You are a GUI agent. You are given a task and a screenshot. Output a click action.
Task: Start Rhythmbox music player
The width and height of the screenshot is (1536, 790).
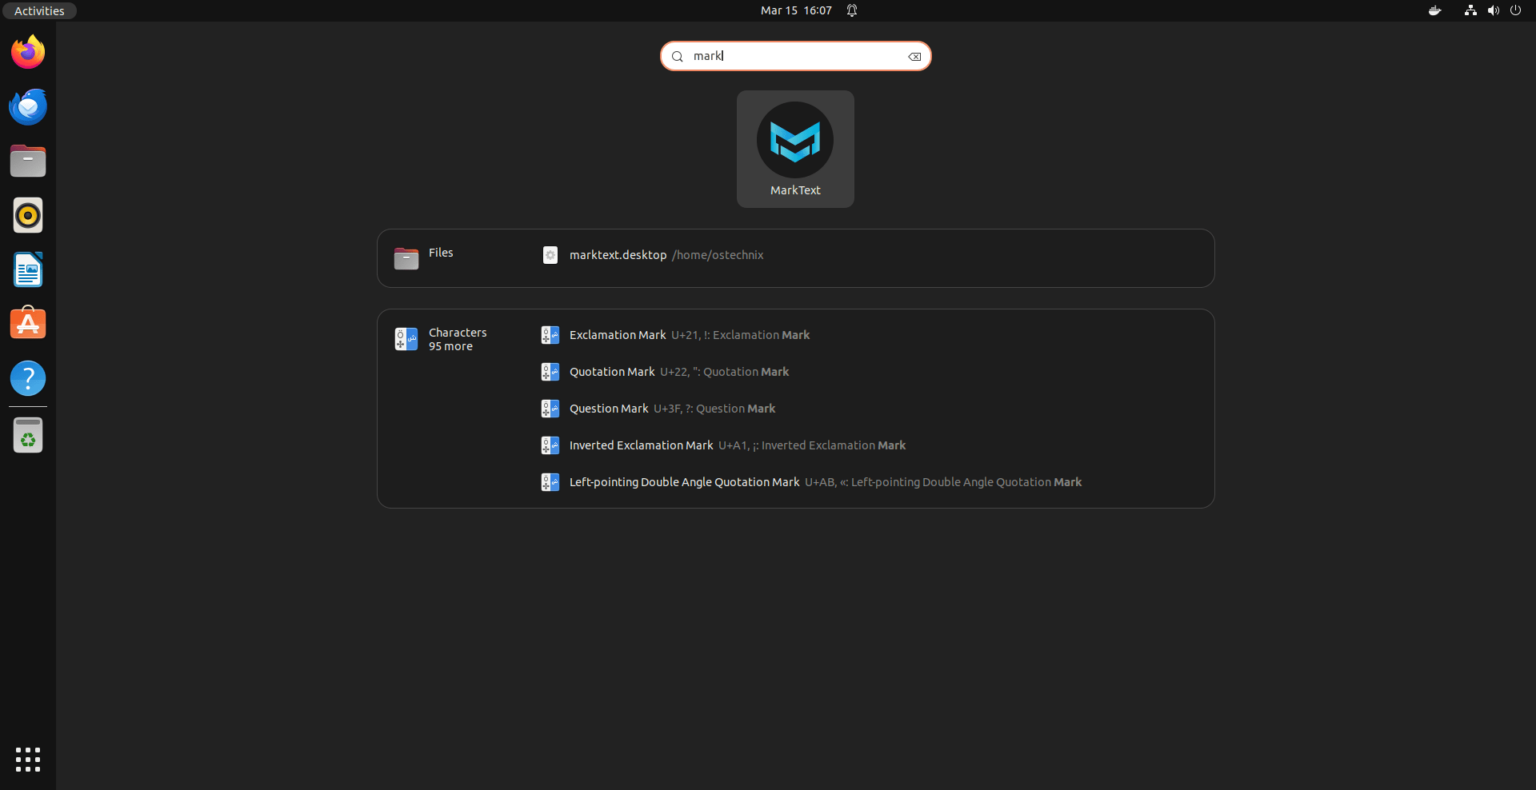[27, 214]
